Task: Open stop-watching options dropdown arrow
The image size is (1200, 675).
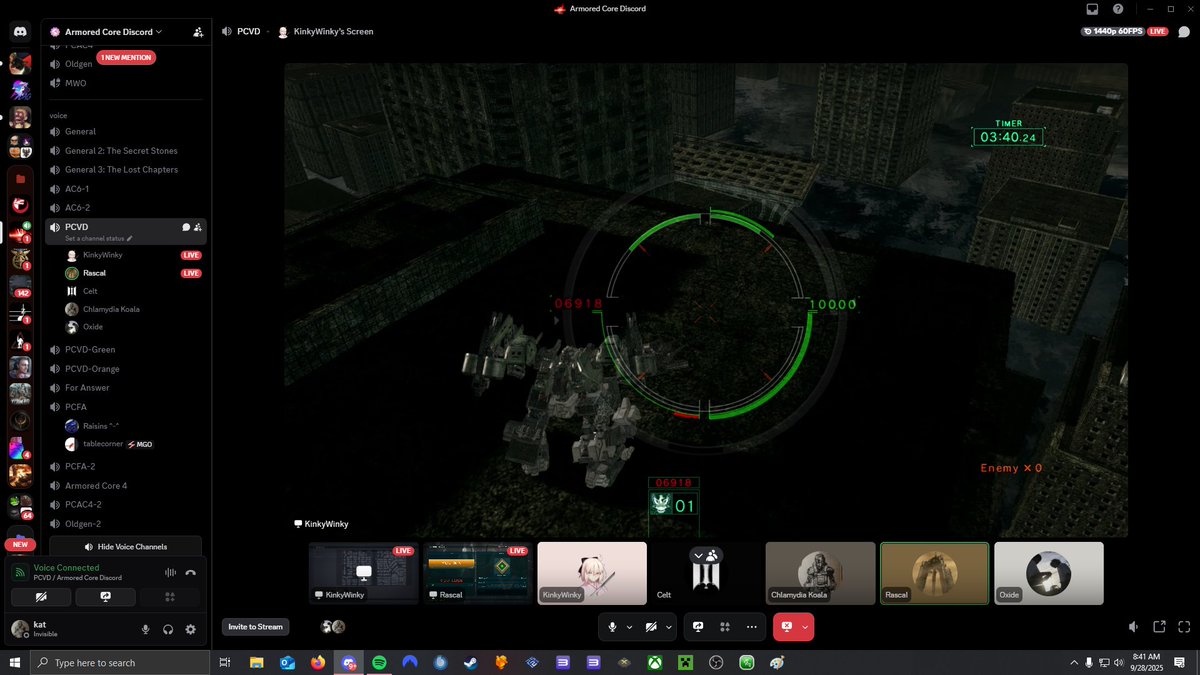Action: pos(806,627)
